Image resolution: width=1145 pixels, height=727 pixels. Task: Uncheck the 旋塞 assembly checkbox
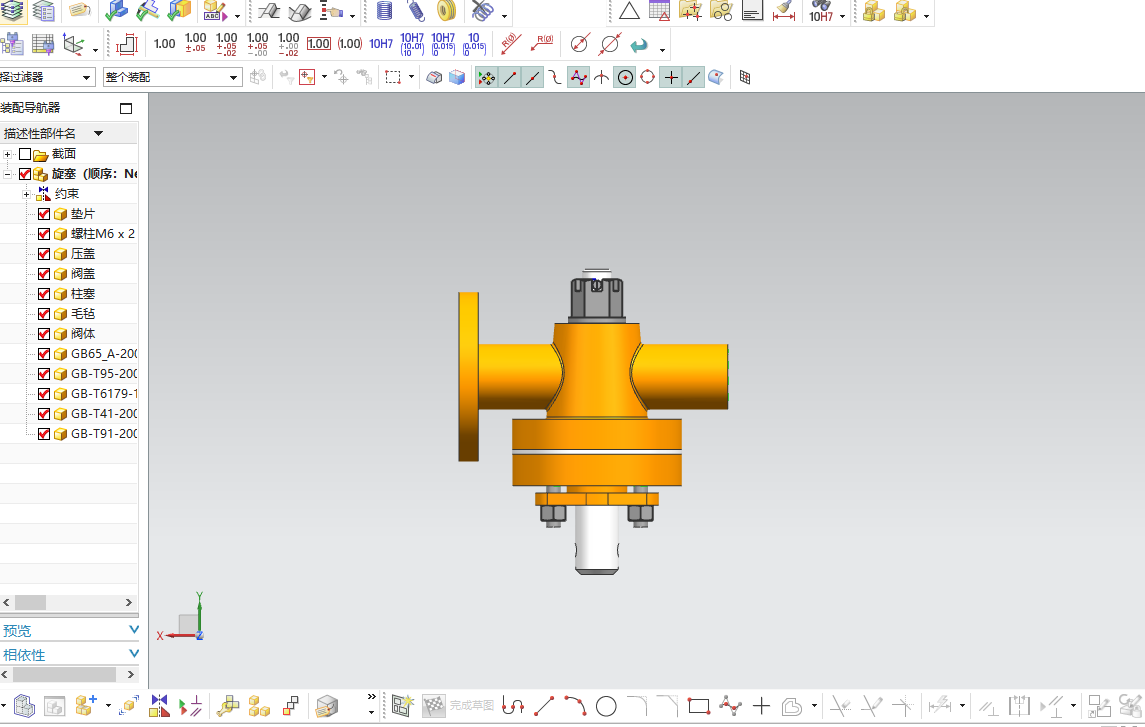pyautogui.click(x=25, y=174)
